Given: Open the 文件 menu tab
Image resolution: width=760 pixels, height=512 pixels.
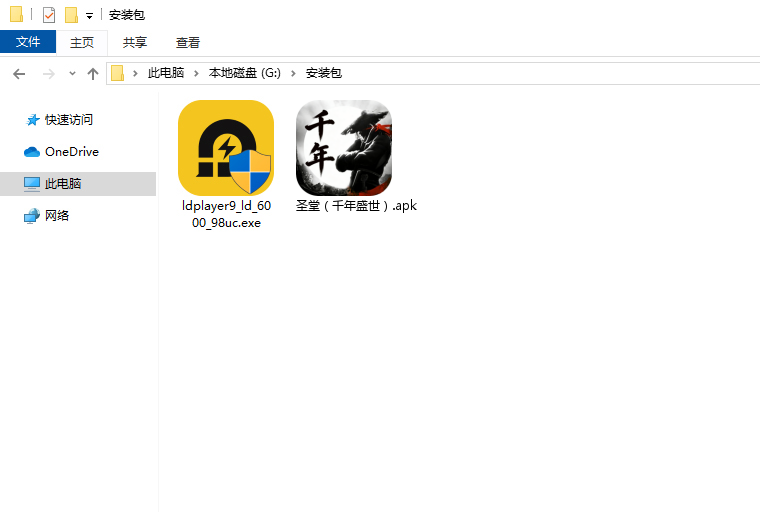Looking at the screenshot, I should point(28,42).
